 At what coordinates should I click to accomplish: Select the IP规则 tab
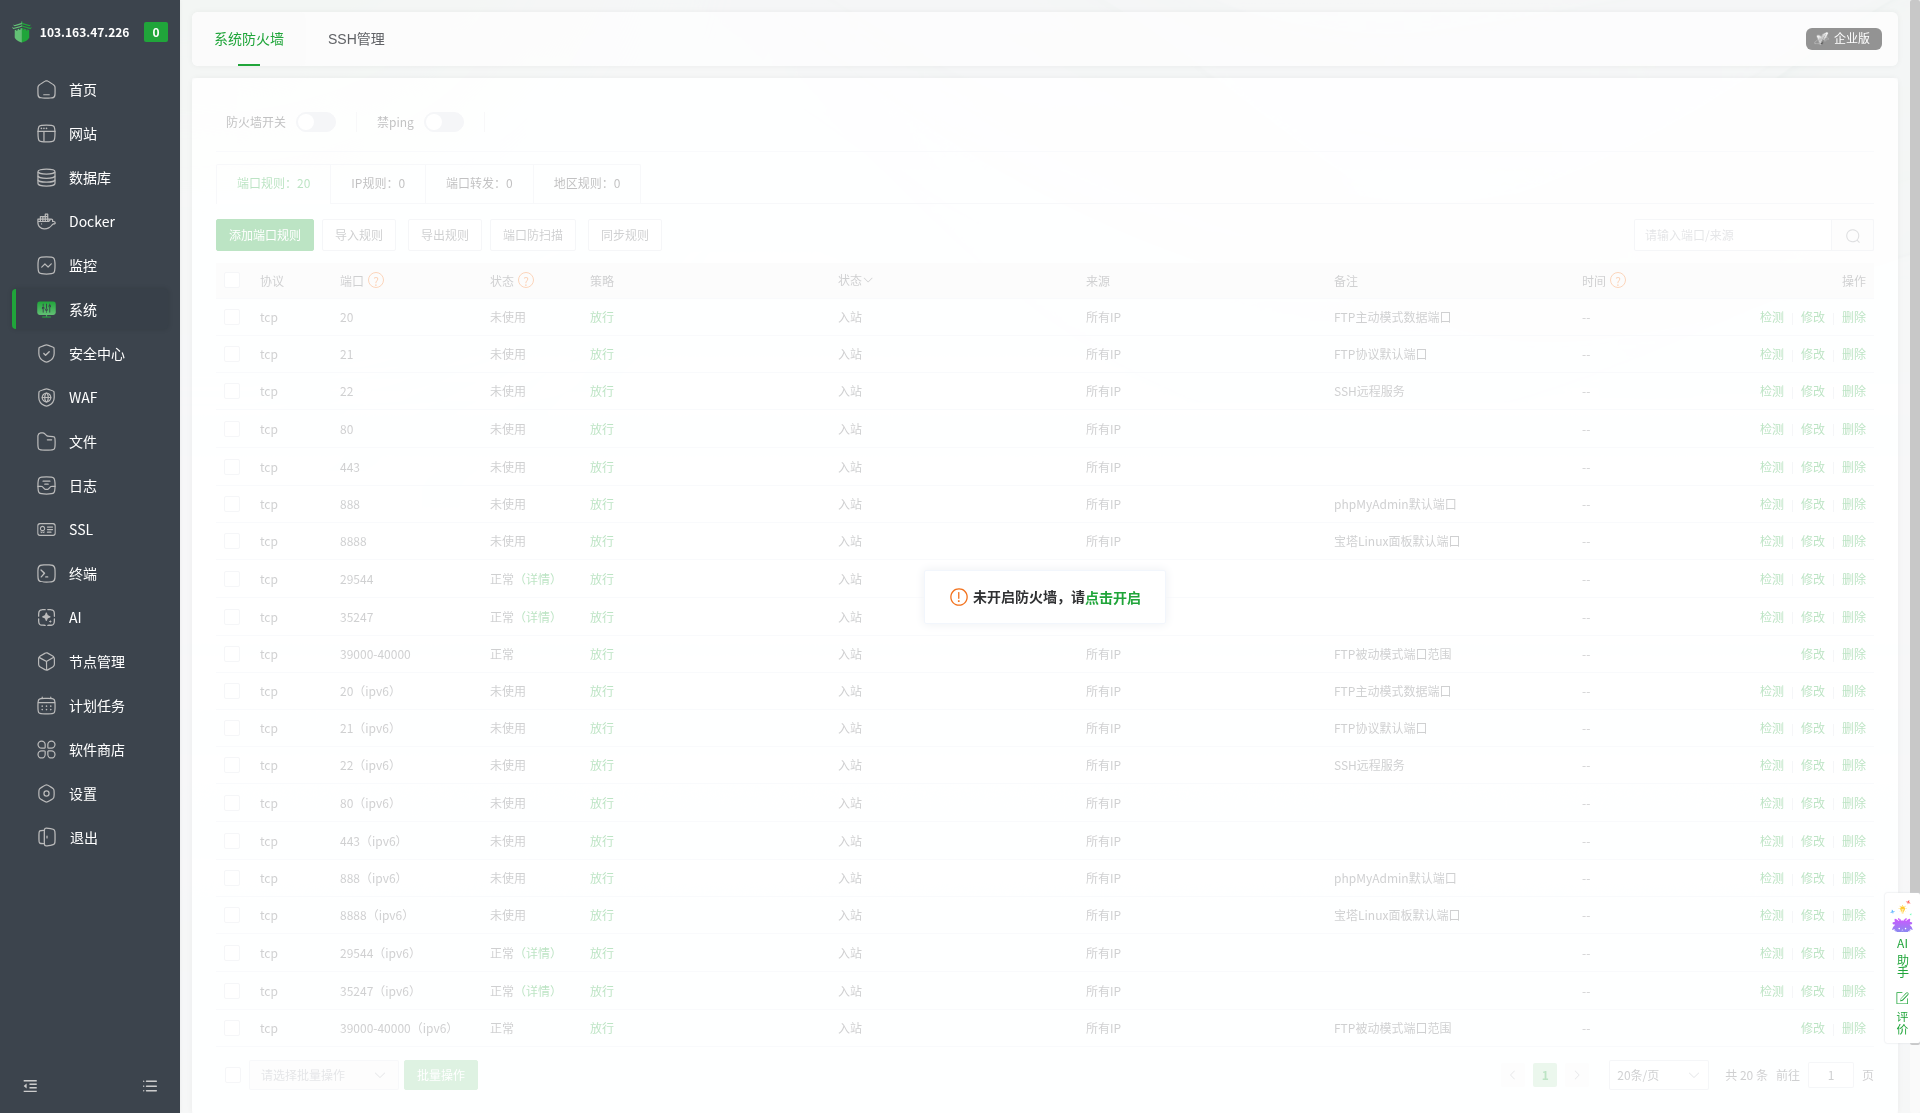pos(378,184)
